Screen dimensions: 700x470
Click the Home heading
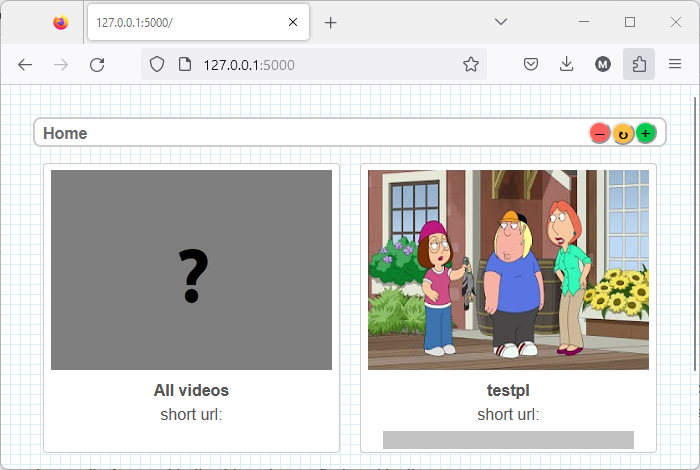click(65, 133)
